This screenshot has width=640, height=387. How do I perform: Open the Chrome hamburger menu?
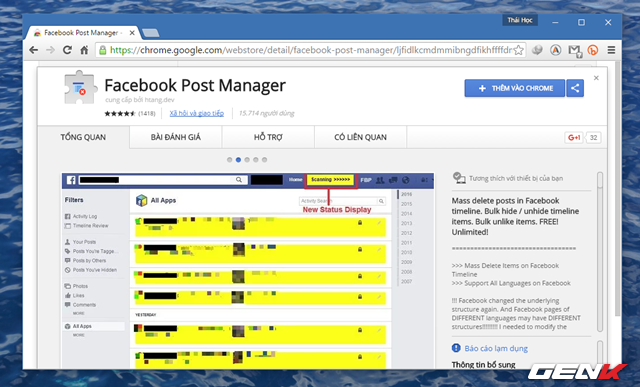(611, 50)
